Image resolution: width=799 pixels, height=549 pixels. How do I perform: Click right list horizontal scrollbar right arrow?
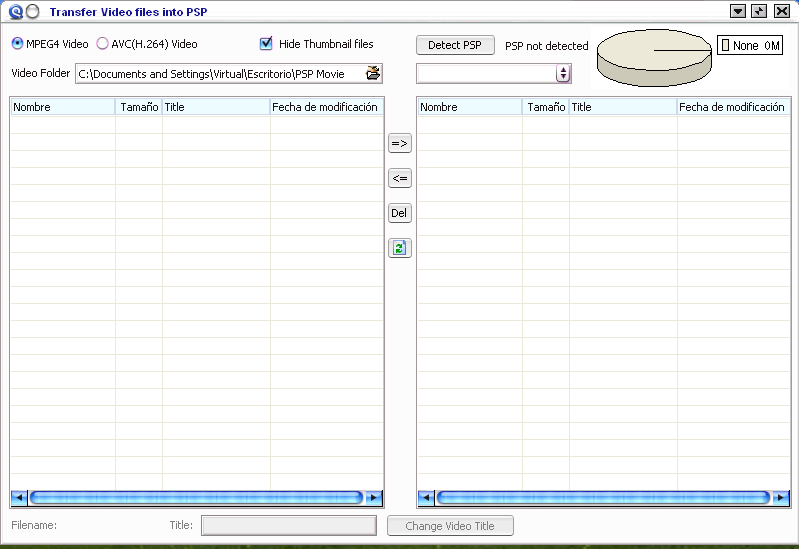781,498
